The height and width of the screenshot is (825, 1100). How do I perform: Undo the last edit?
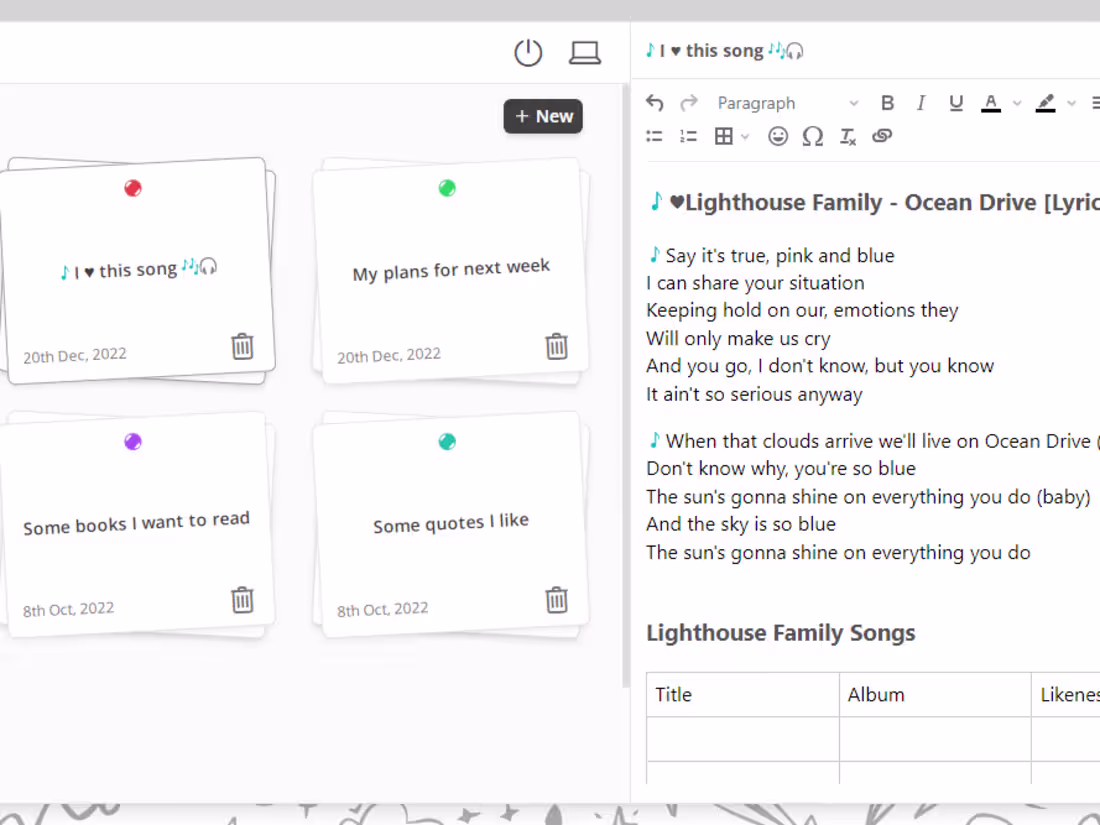coord(655,103)
